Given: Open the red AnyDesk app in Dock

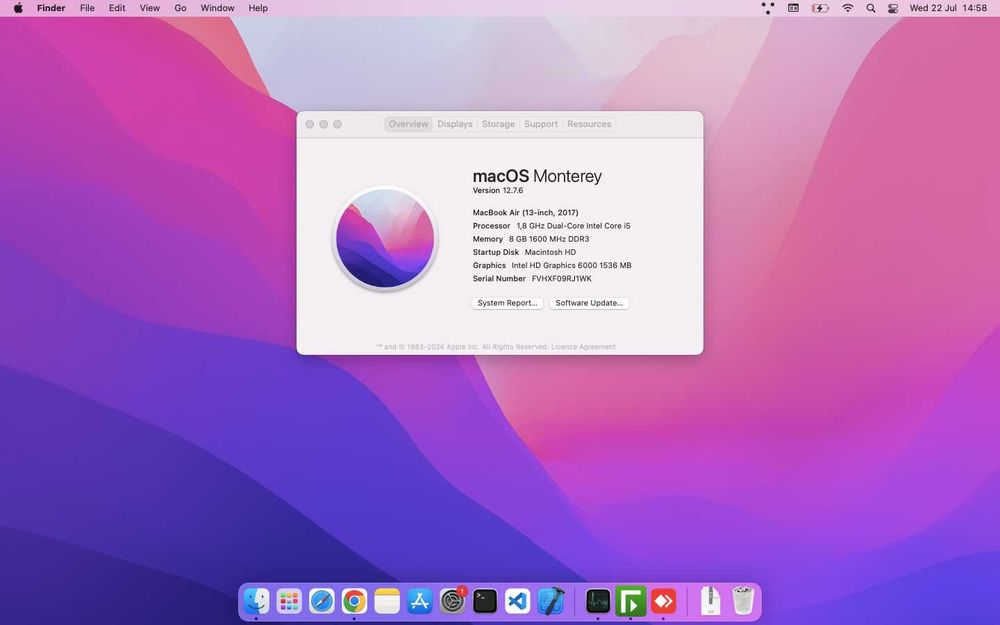Looking at the screenshot, I should 663,601.
